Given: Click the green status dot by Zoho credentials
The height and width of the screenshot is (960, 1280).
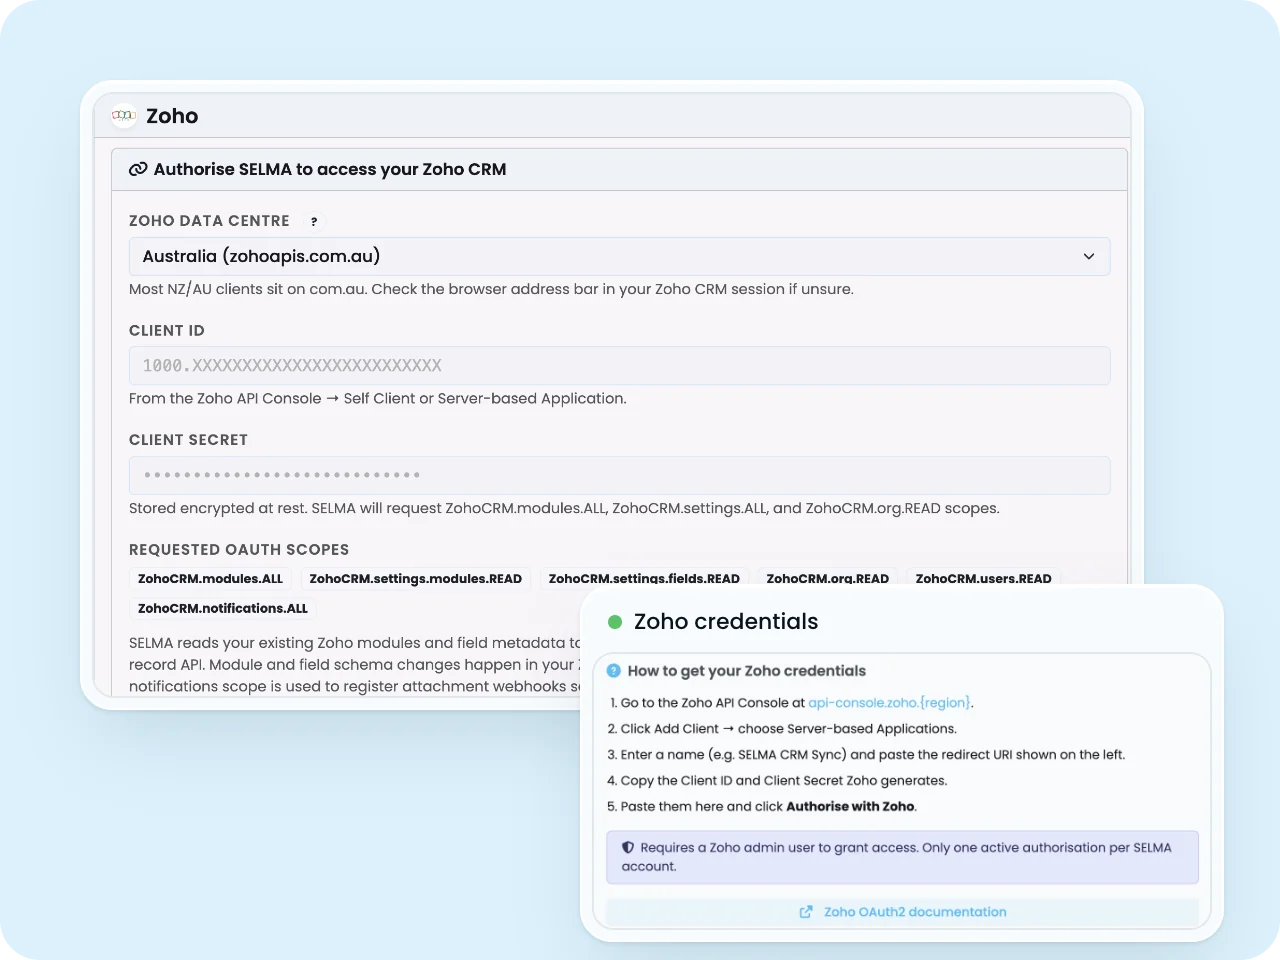Looking at the screenshot, I should 615,622.
